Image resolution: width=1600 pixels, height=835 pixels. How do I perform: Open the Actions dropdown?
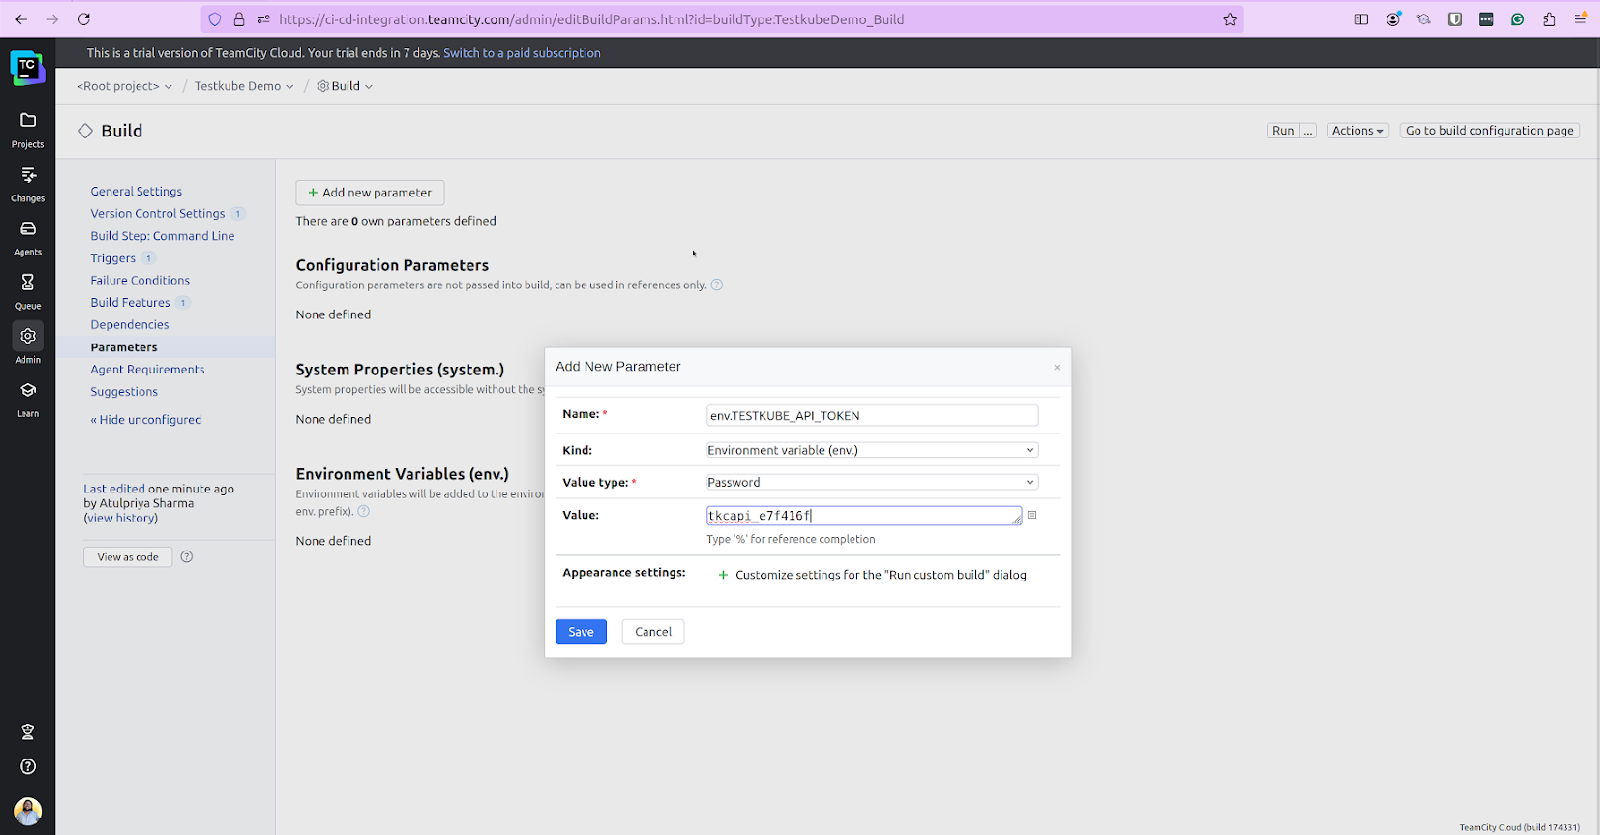point(1357,131)
